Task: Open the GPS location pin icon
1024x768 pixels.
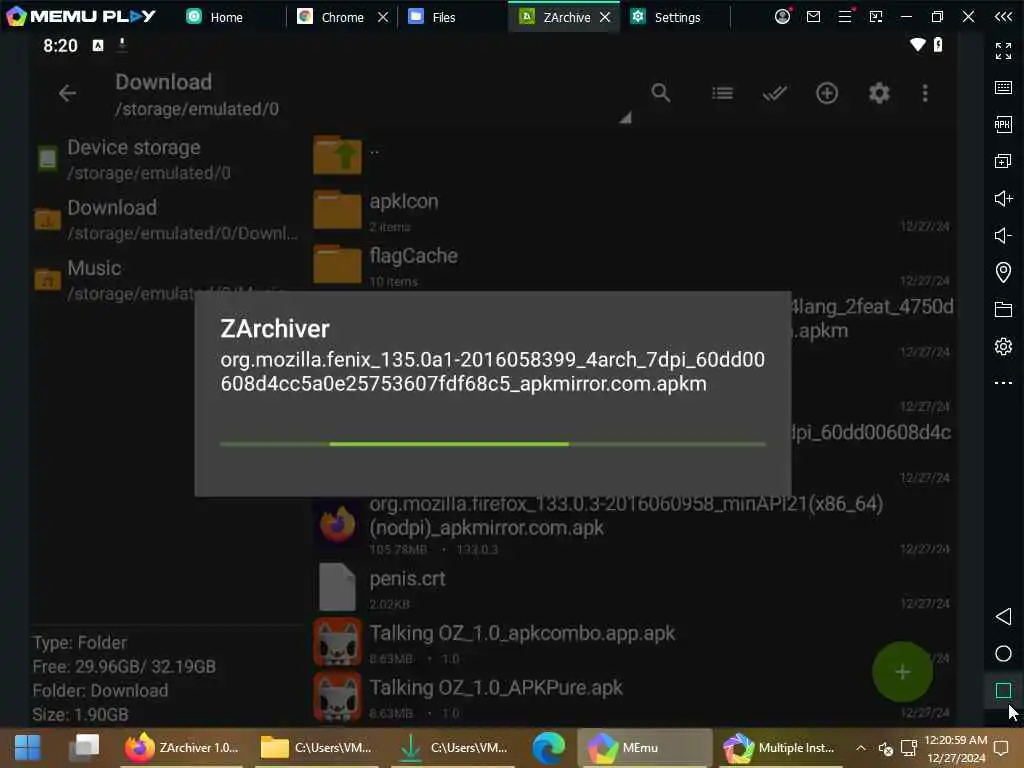Action: click(x=1003, y=272)
